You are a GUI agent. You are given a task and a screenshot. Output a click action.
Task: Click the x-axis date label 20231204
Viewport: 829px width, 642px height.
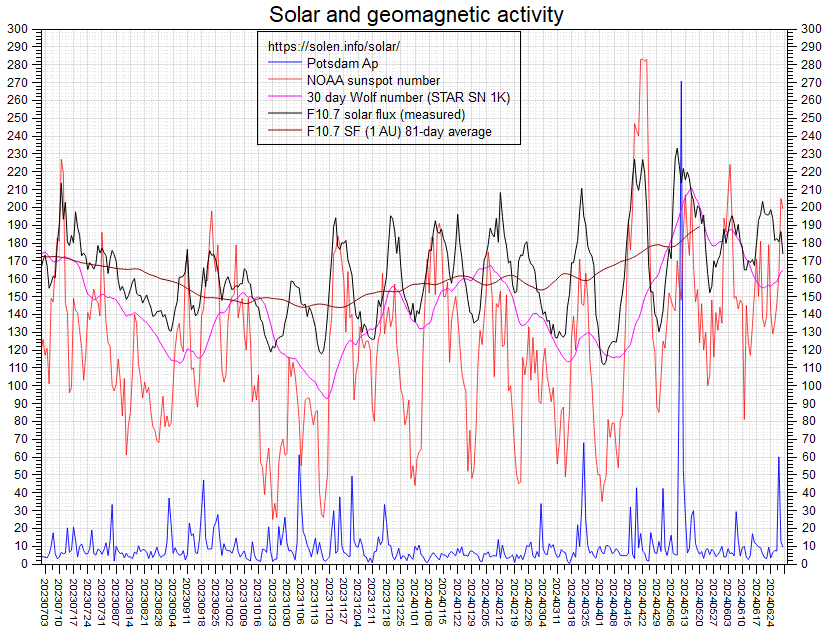tap(357, 602)
